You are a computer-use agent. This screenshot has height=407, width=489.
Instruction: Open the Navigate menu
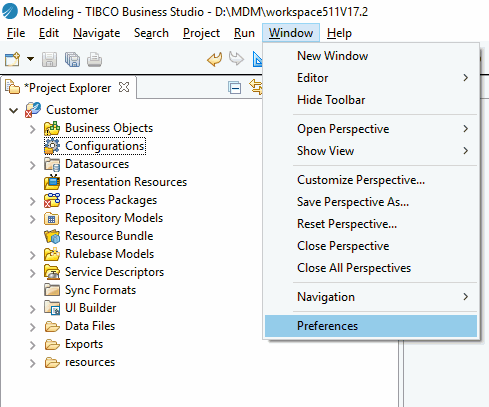click(97, 33)
